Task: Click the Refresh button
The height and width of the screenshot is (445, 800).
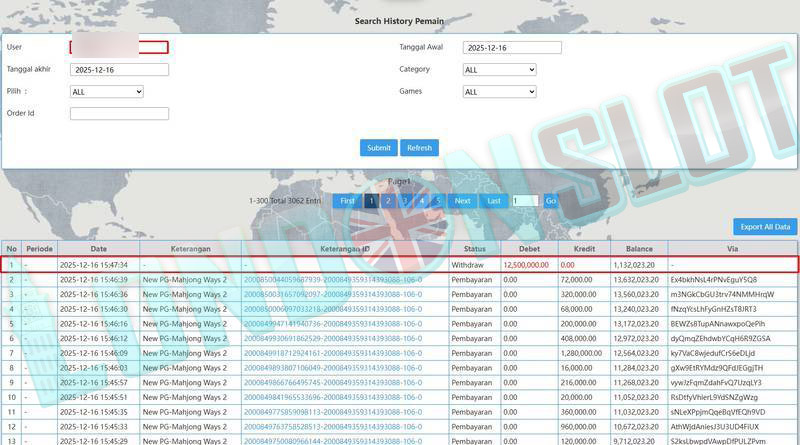Action: click(419, 147)
